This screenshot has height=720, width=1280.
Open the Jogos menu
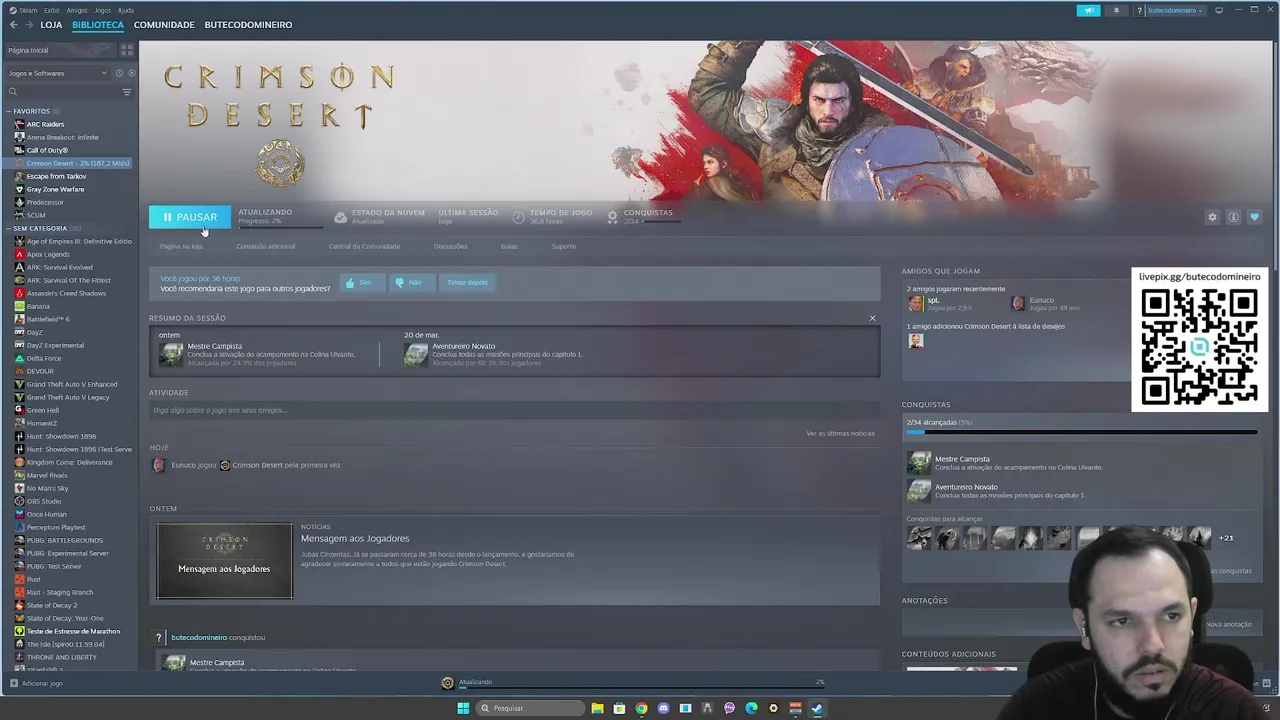[102, 10]
